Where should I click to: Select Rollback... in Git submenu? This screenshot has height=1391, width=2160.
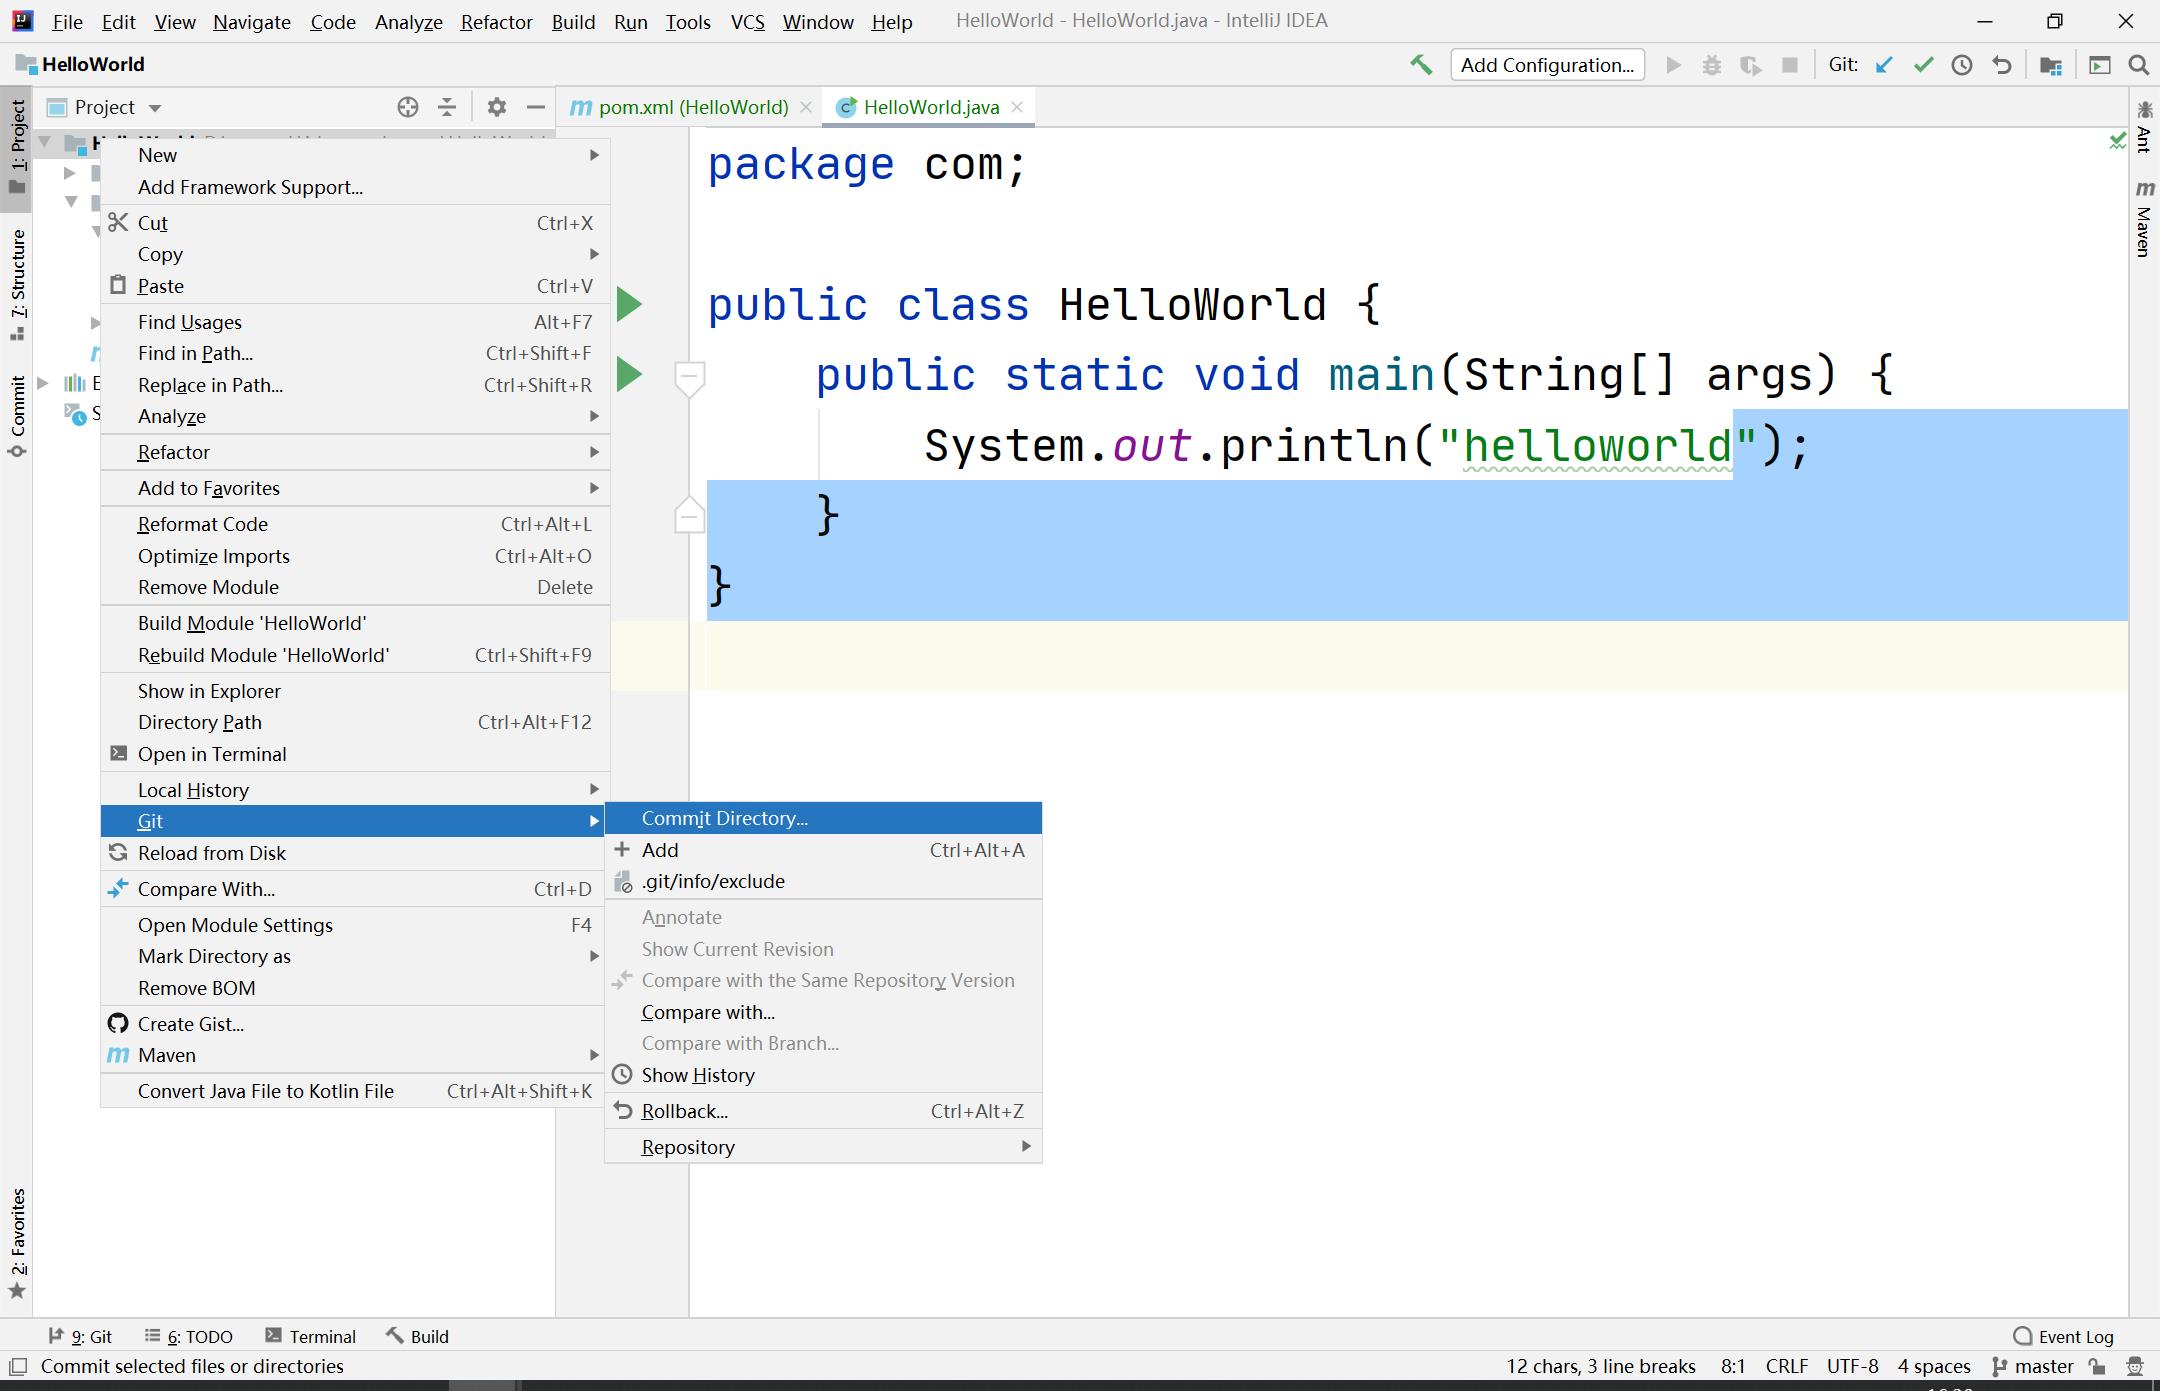(x=824, y=1111)
